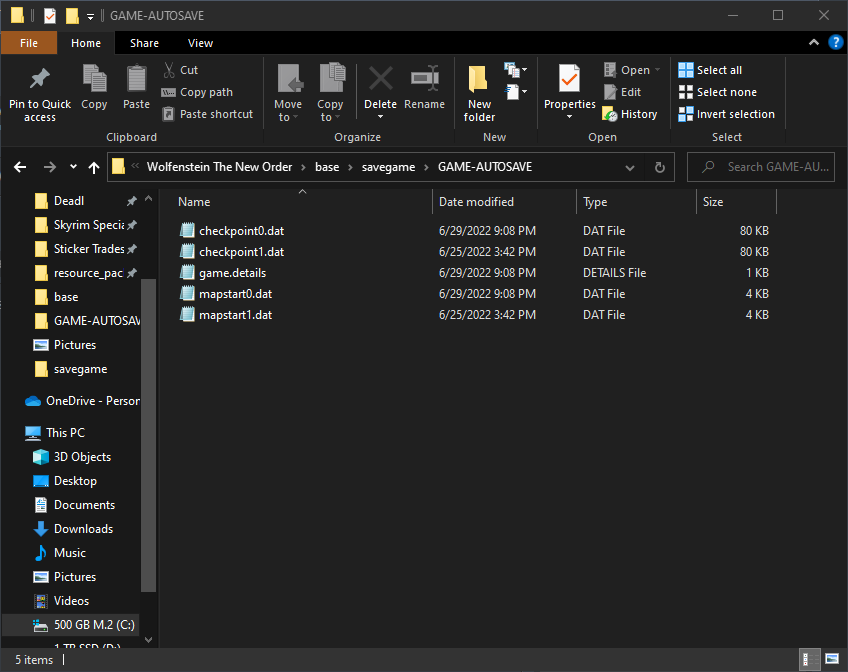Expand the Properties dropdown arrow
The height and width of the screenshot is (672, 848).
pos(569,117)
